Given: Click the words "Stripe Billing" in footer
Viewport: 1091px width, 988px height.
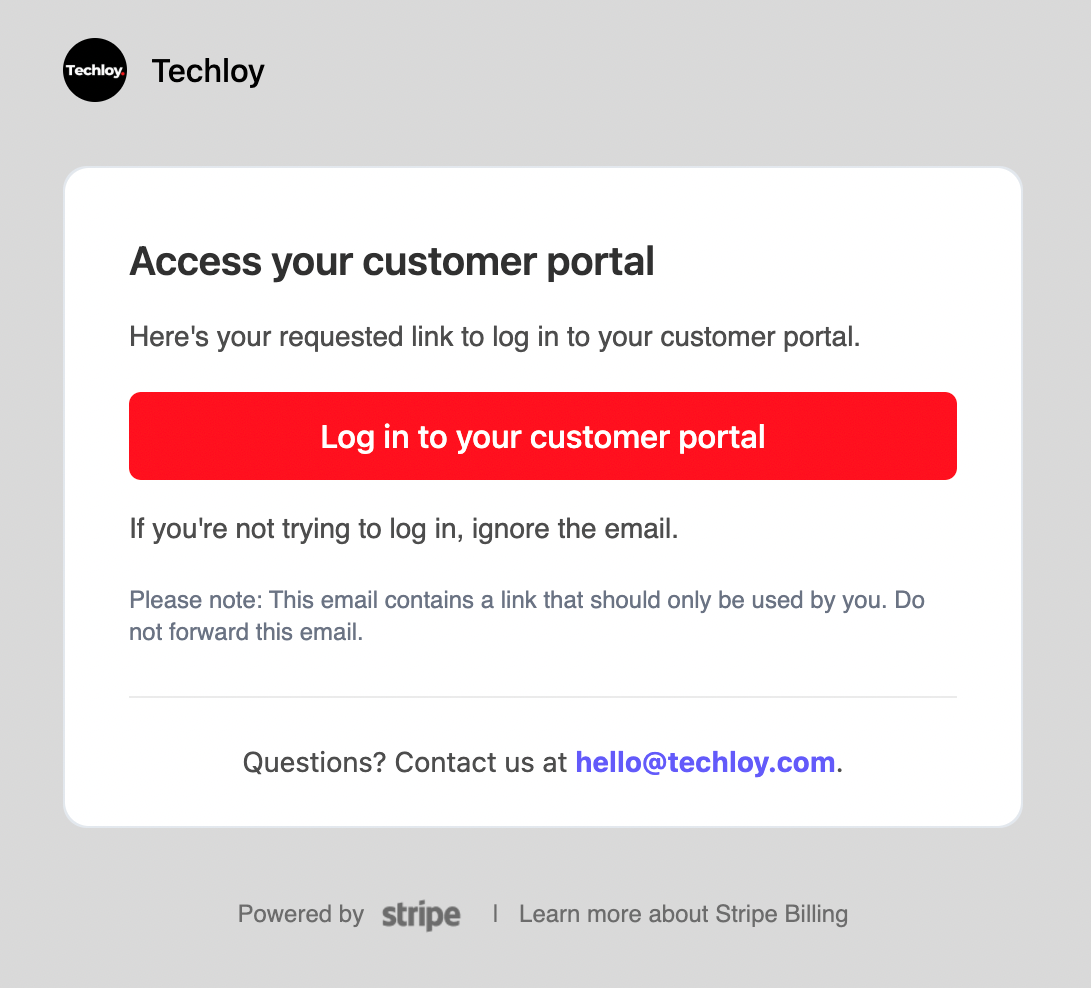Looking at the screenshot, I should coord(781,914).
